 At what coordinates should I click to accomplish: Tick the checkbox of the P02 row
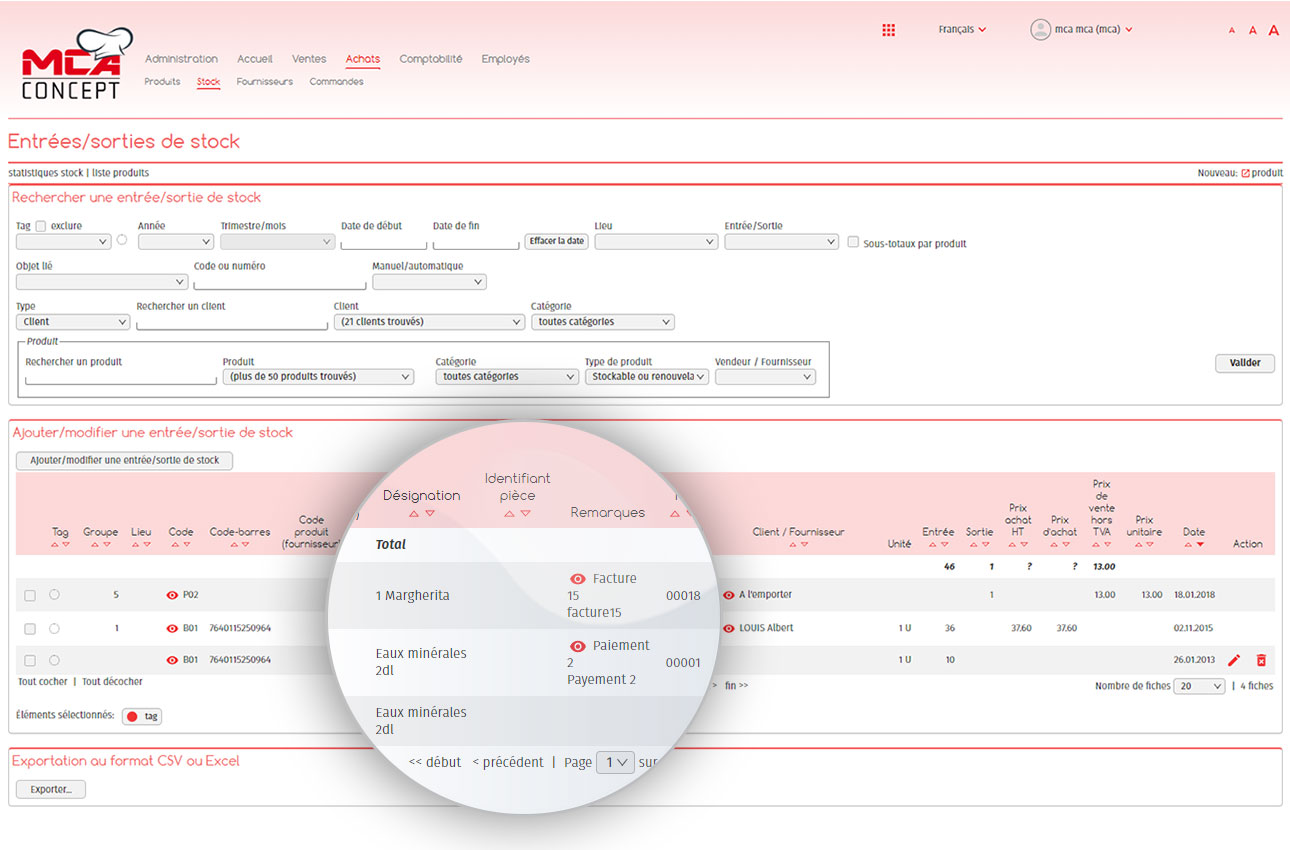(30, 595)
